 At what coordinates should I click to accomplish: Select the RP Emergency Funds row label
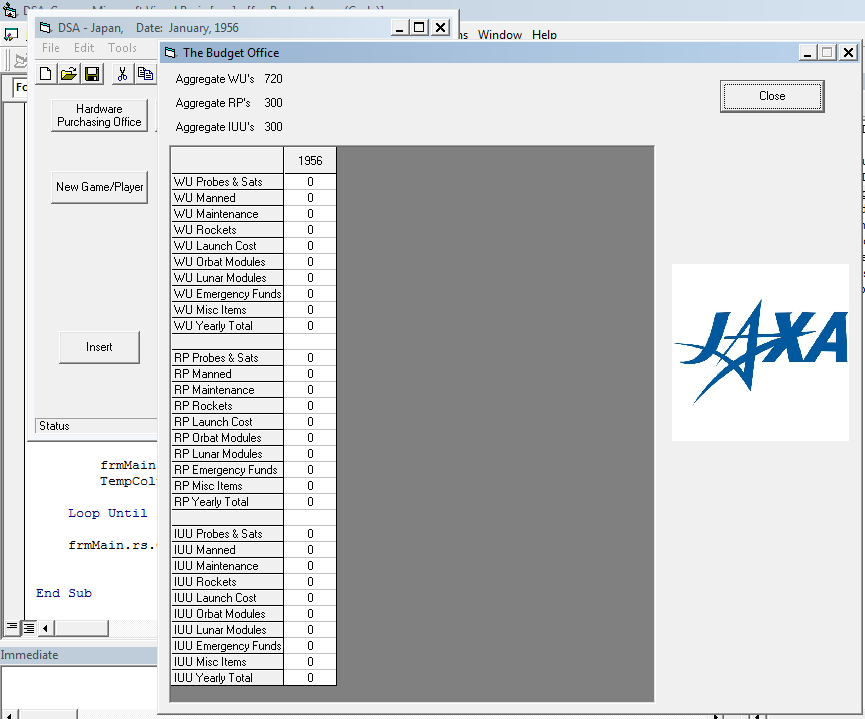click(227, 470)
